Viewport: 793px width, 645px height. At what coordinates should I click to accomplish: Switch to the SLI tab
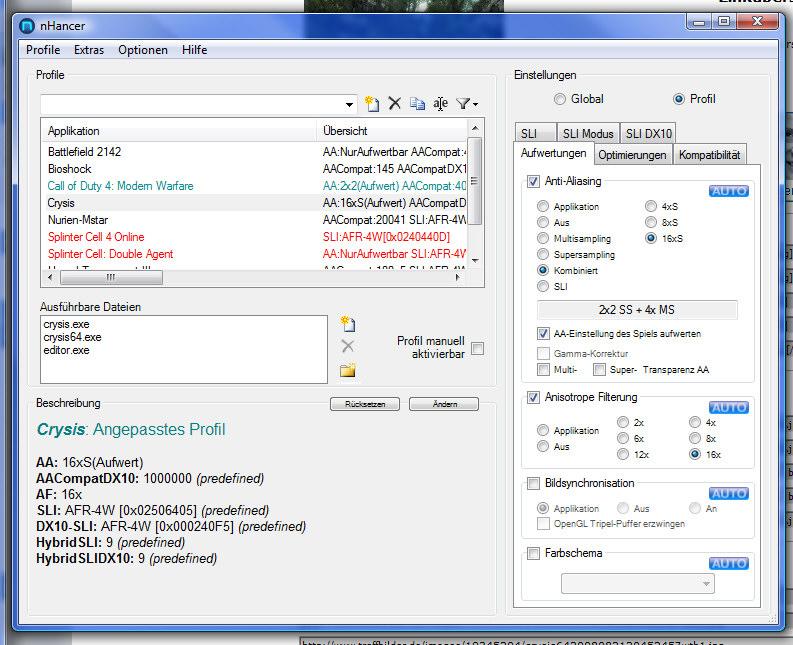pyautogui.click(x=535, y=134)
